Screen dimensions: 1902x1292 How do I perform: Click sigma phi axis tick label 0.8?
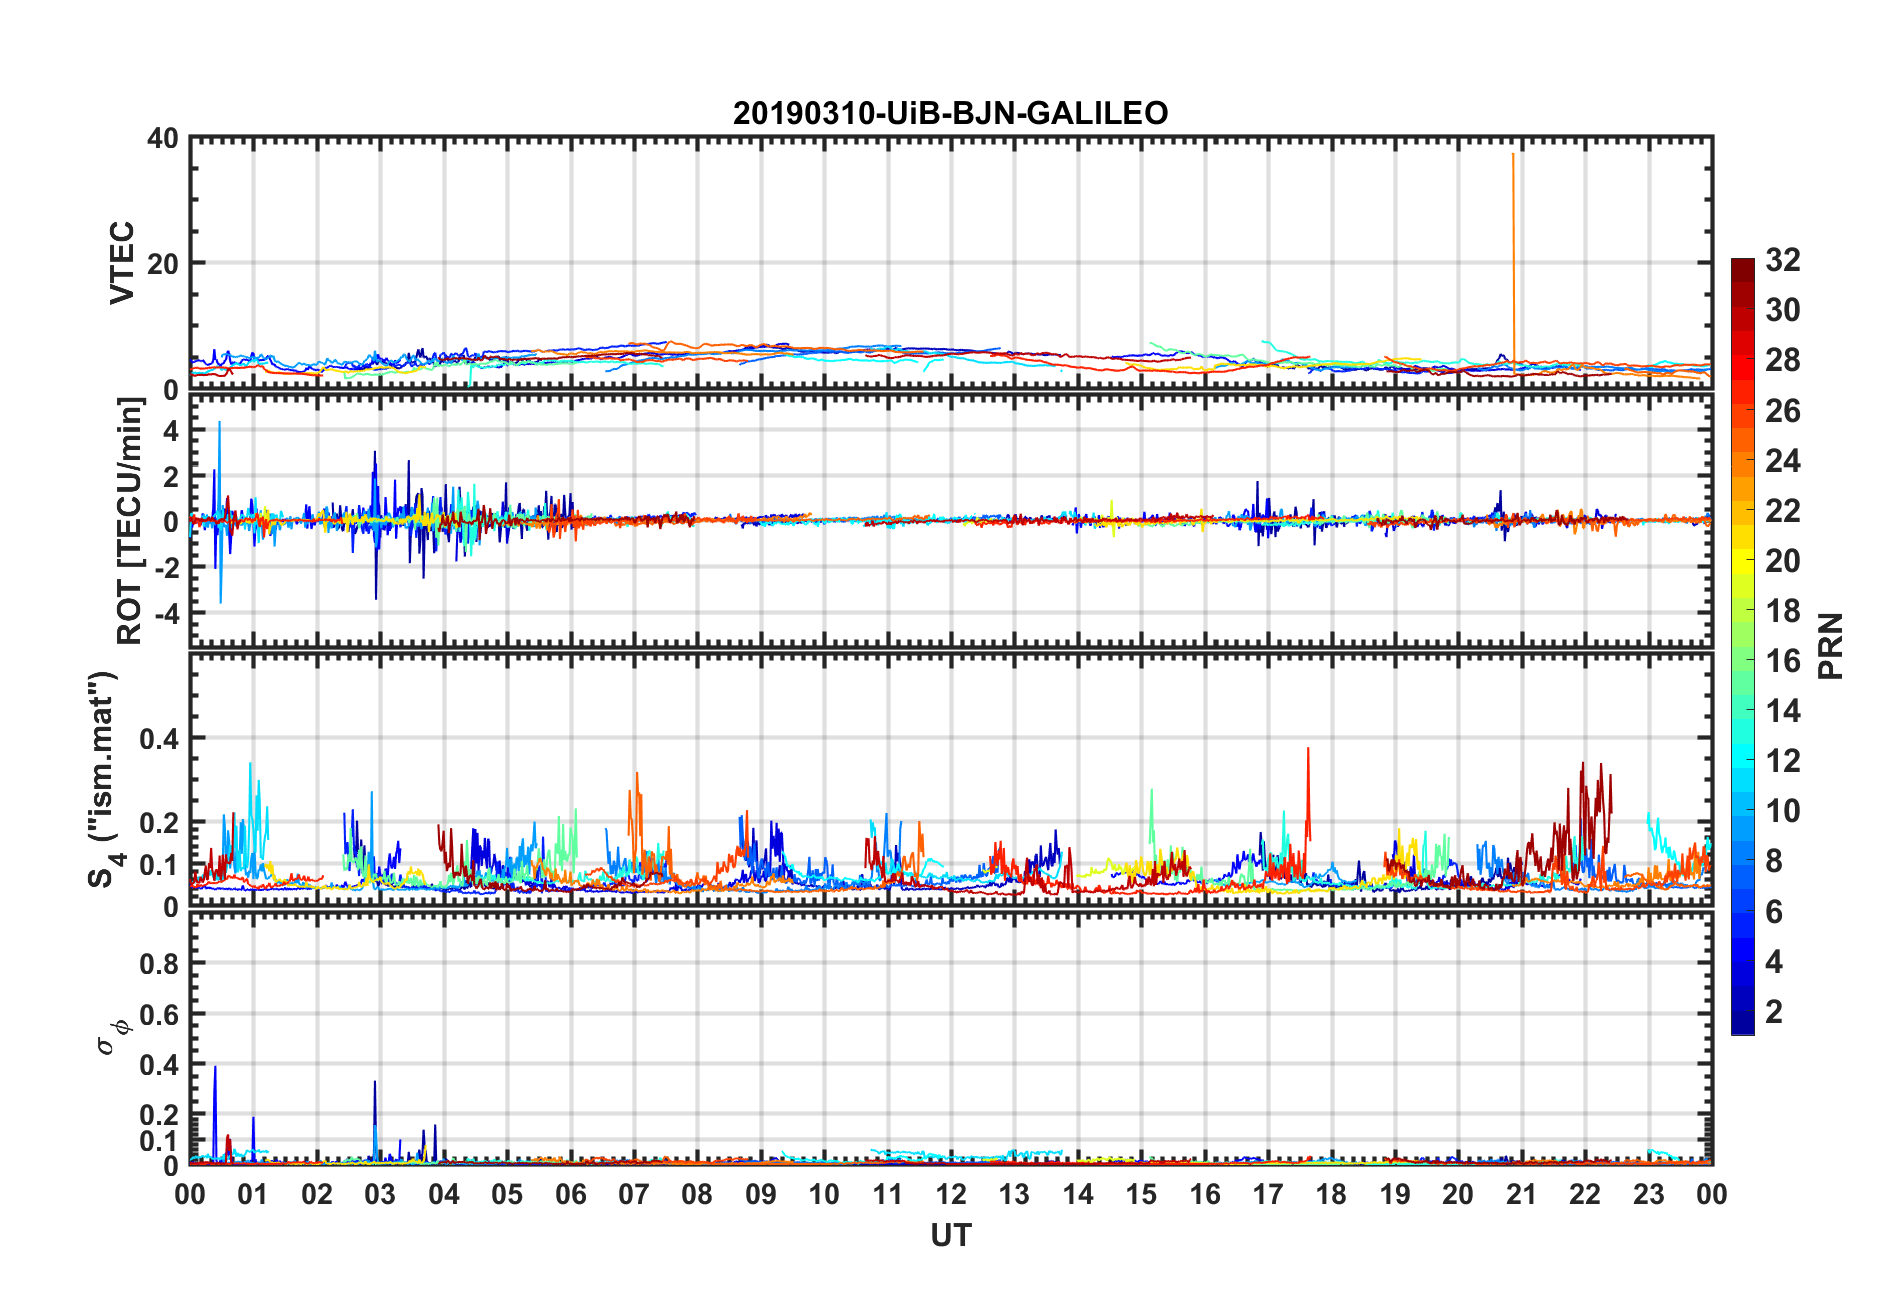158,964
